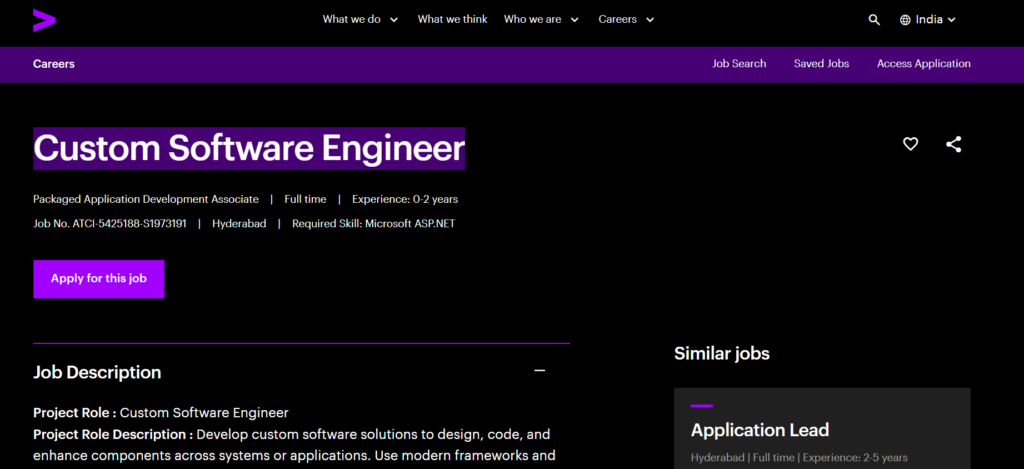Expand the Who we are dropdown
The width and height of the screenshot is (1024, 469).
540,19
